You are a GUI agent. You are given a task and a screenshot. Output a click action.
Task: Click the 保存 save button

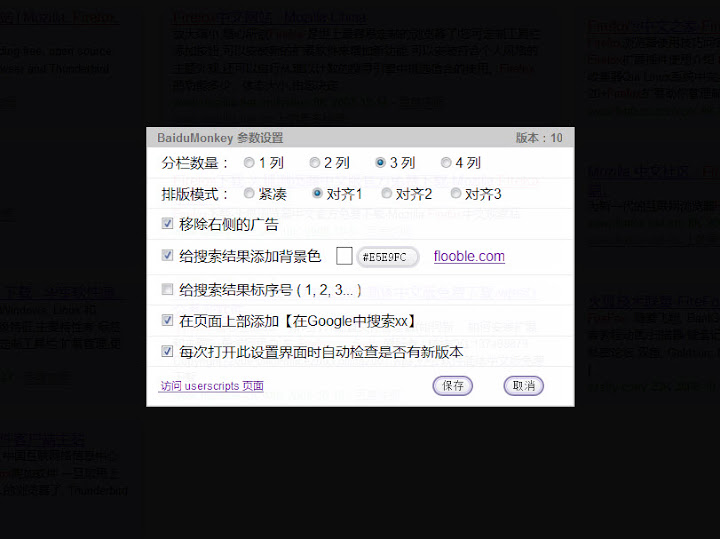coord(453,386)
